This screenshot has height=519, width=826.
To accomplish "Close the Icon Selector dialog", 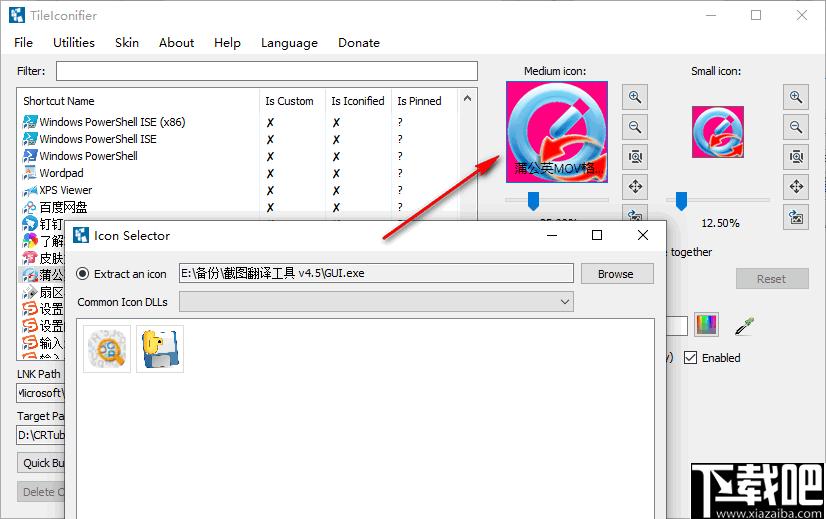I will 643,235.
